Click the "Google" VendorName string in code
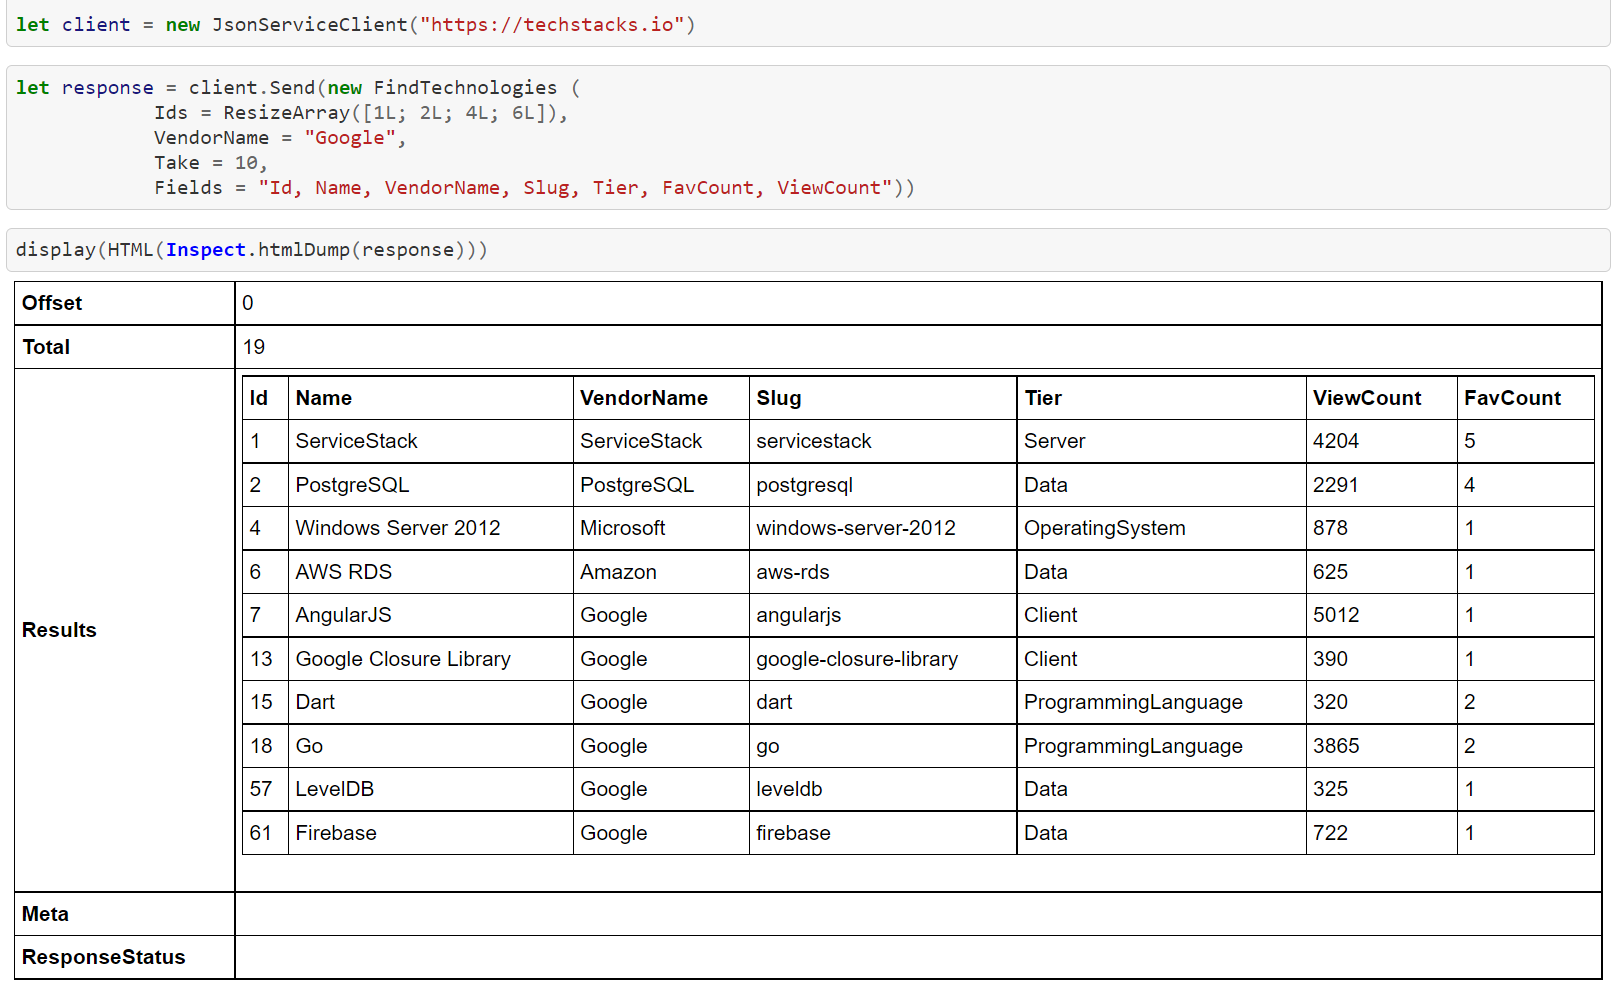The image size is (1619, 988). [x=350, y=138]
